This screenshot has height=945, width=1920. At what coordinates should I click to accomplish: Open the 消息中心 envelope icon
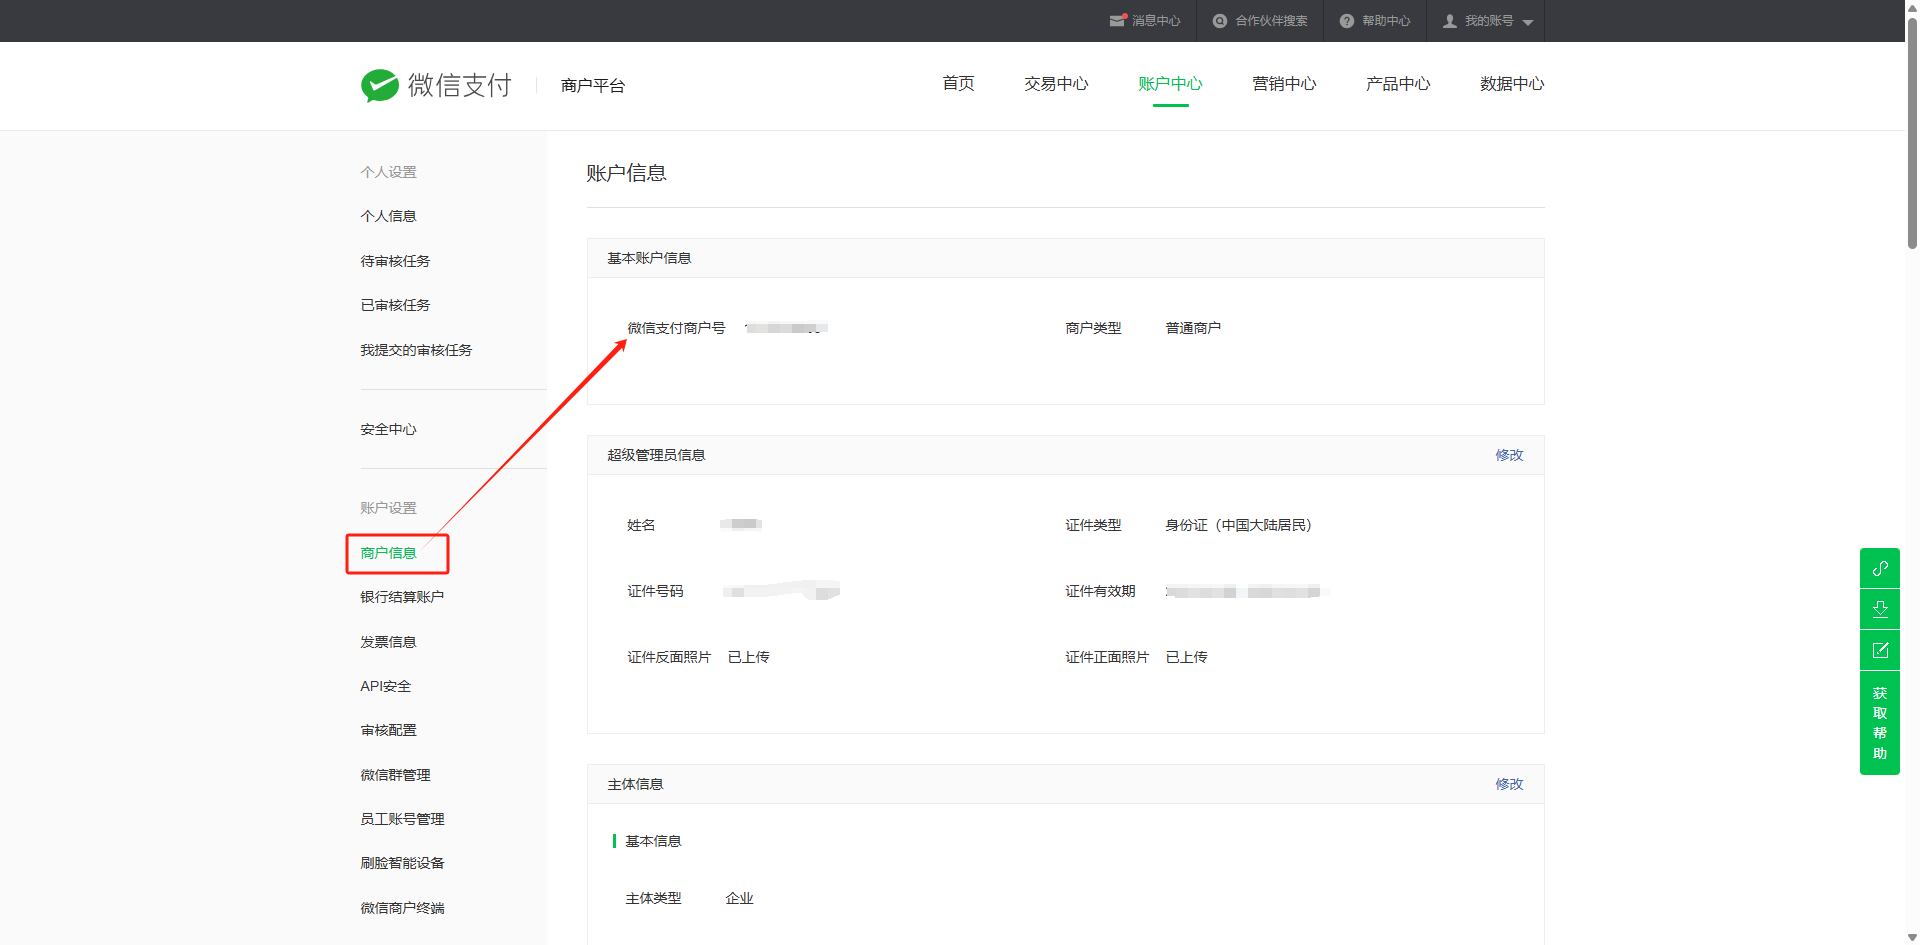[x=1117, y=21]
